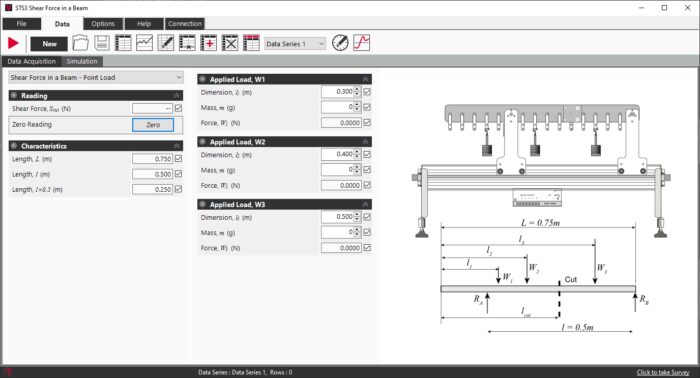
Task: Open the data table view icon
Action: (123, 43)
